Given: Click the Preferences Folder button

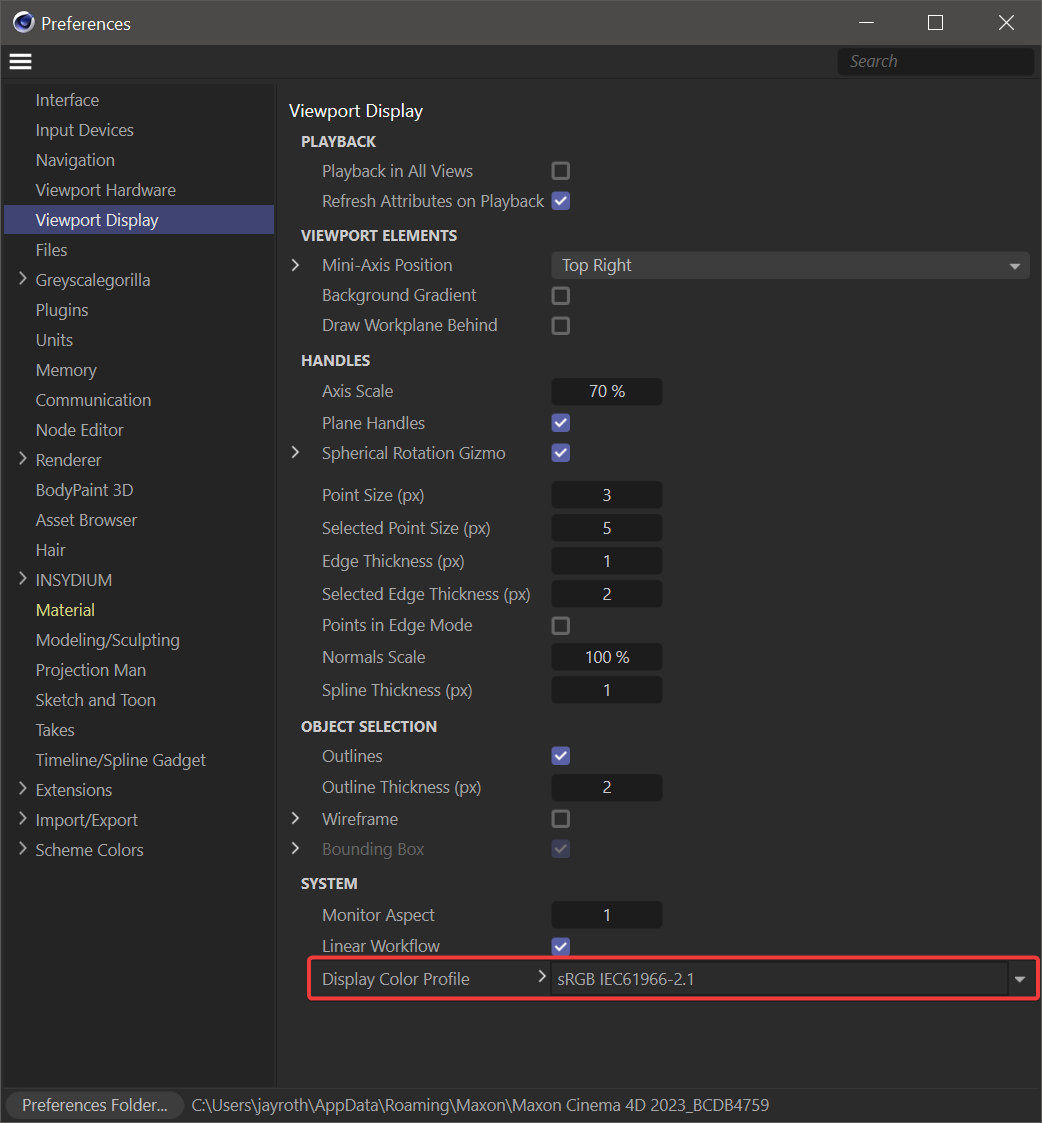Looking at the screenshot, I should click(x=93, y=1104).
